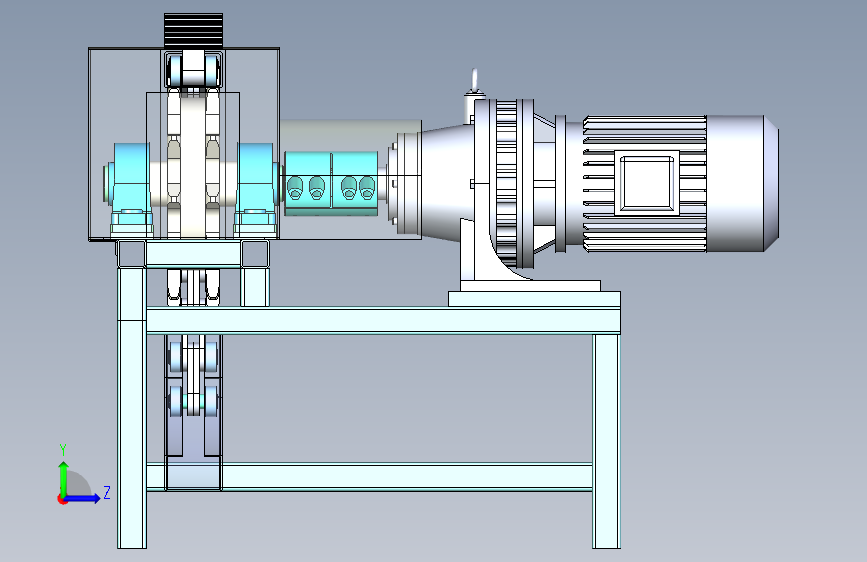
Task: Select the right half of cyan shaft coupling
Action: click(355, 184)
